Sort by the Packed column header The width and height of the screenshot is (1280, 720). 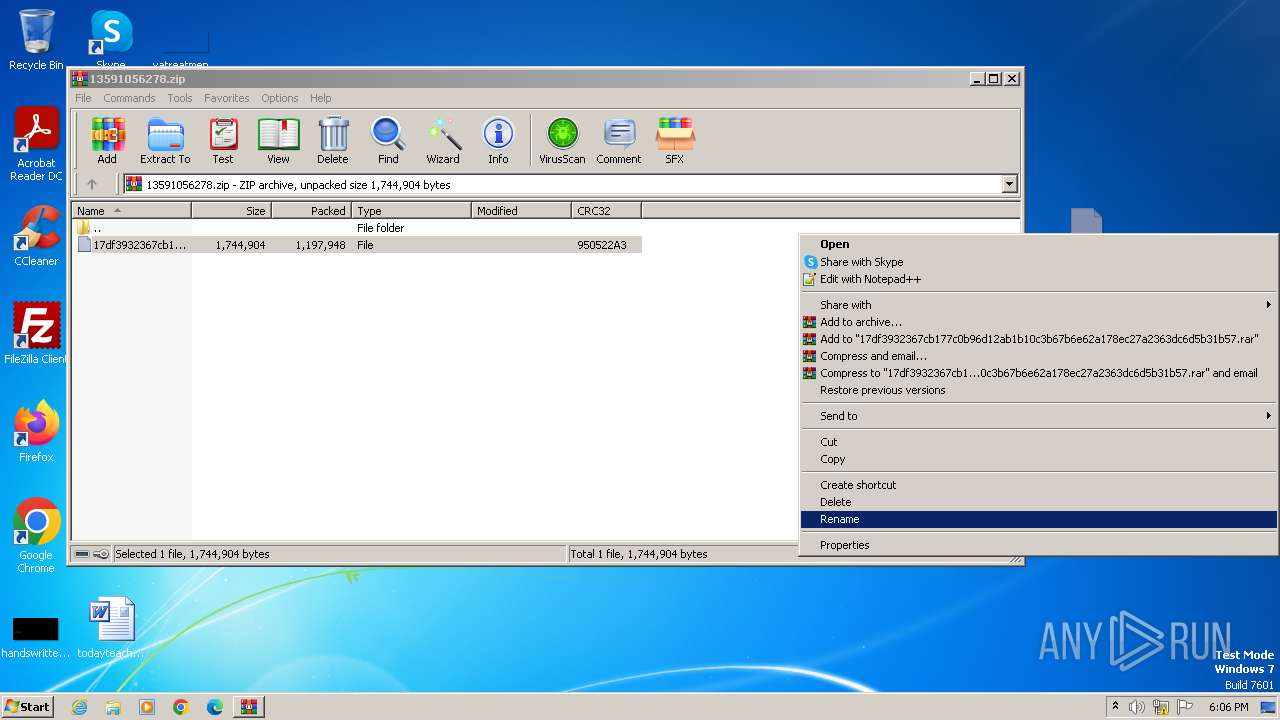311,211
